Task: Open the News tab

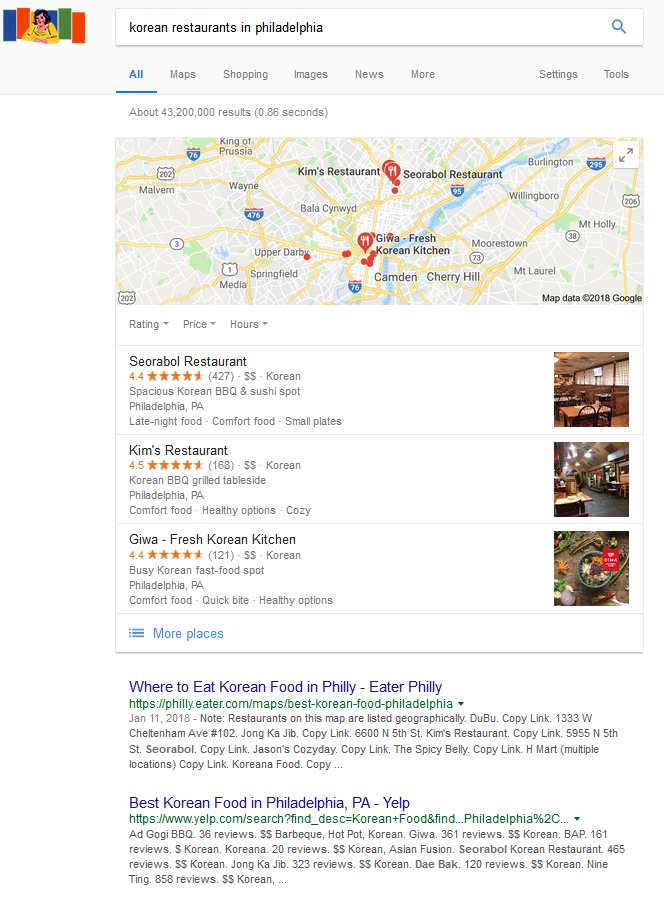Action: 369,74
